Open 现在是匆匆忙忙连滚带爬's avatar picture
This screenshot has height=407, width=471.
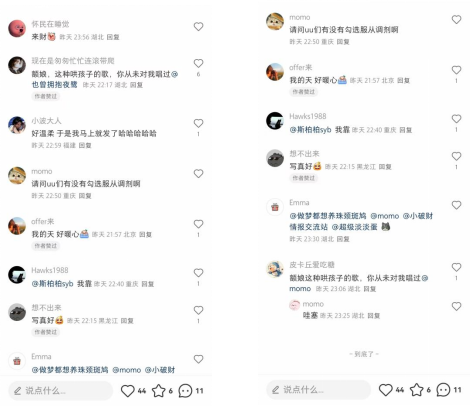click(x=17, y=65)
